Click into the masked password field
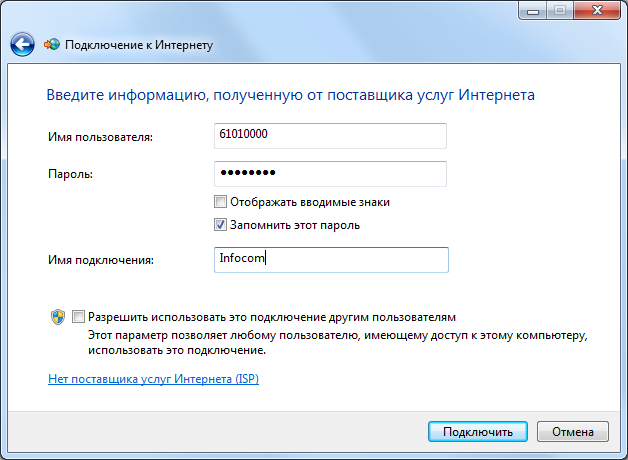Screen dimensions: 628x460 (x=330, y=173)
